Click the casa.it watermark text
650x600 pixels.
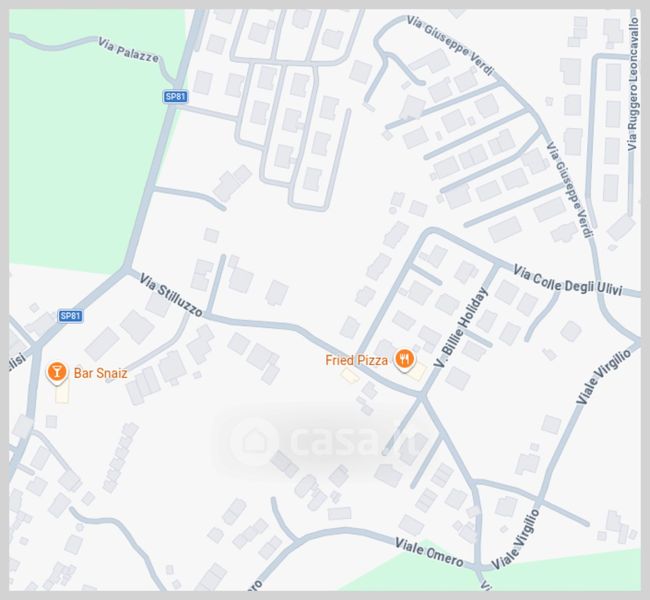click(x=352, y=441)
